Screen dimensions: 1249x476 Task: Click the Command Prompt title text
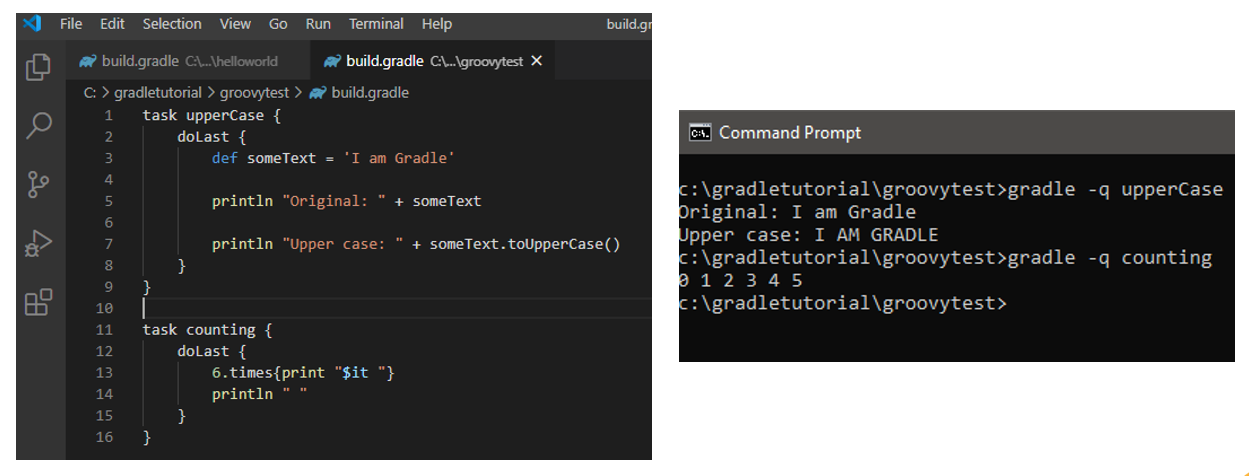[x=790, y=133]
